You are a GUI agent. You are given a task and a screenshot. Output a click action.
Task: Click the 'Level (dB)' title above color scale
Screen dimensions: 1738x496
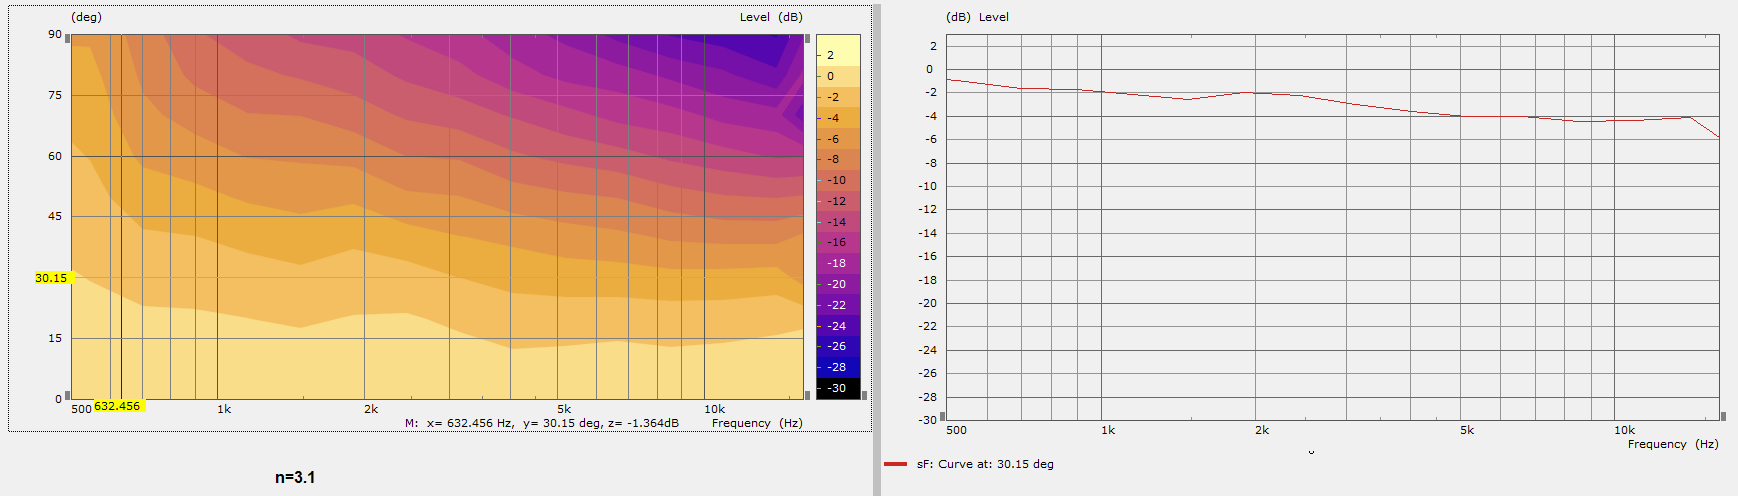click(771, 17)
